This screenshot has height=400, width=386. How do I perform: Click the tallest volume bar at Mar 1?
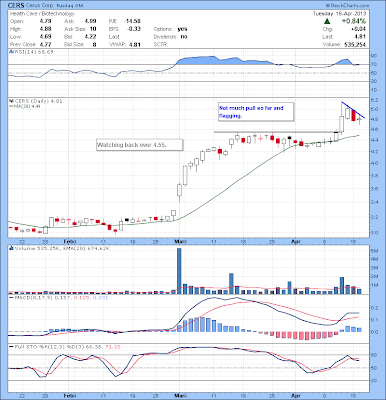pyautogui.click(x=179, y=271)
